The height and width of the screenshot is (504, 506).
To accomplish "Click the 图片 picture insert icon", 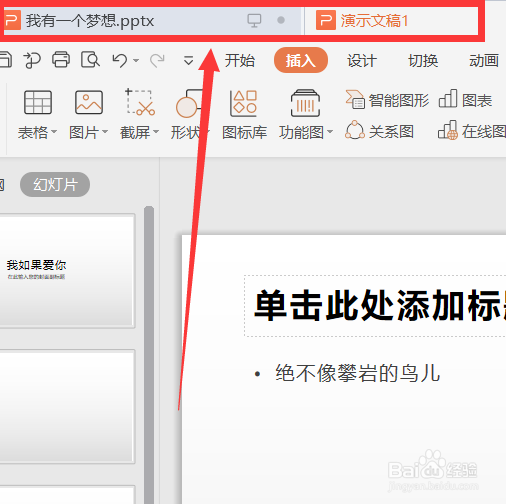I will 89,102.
